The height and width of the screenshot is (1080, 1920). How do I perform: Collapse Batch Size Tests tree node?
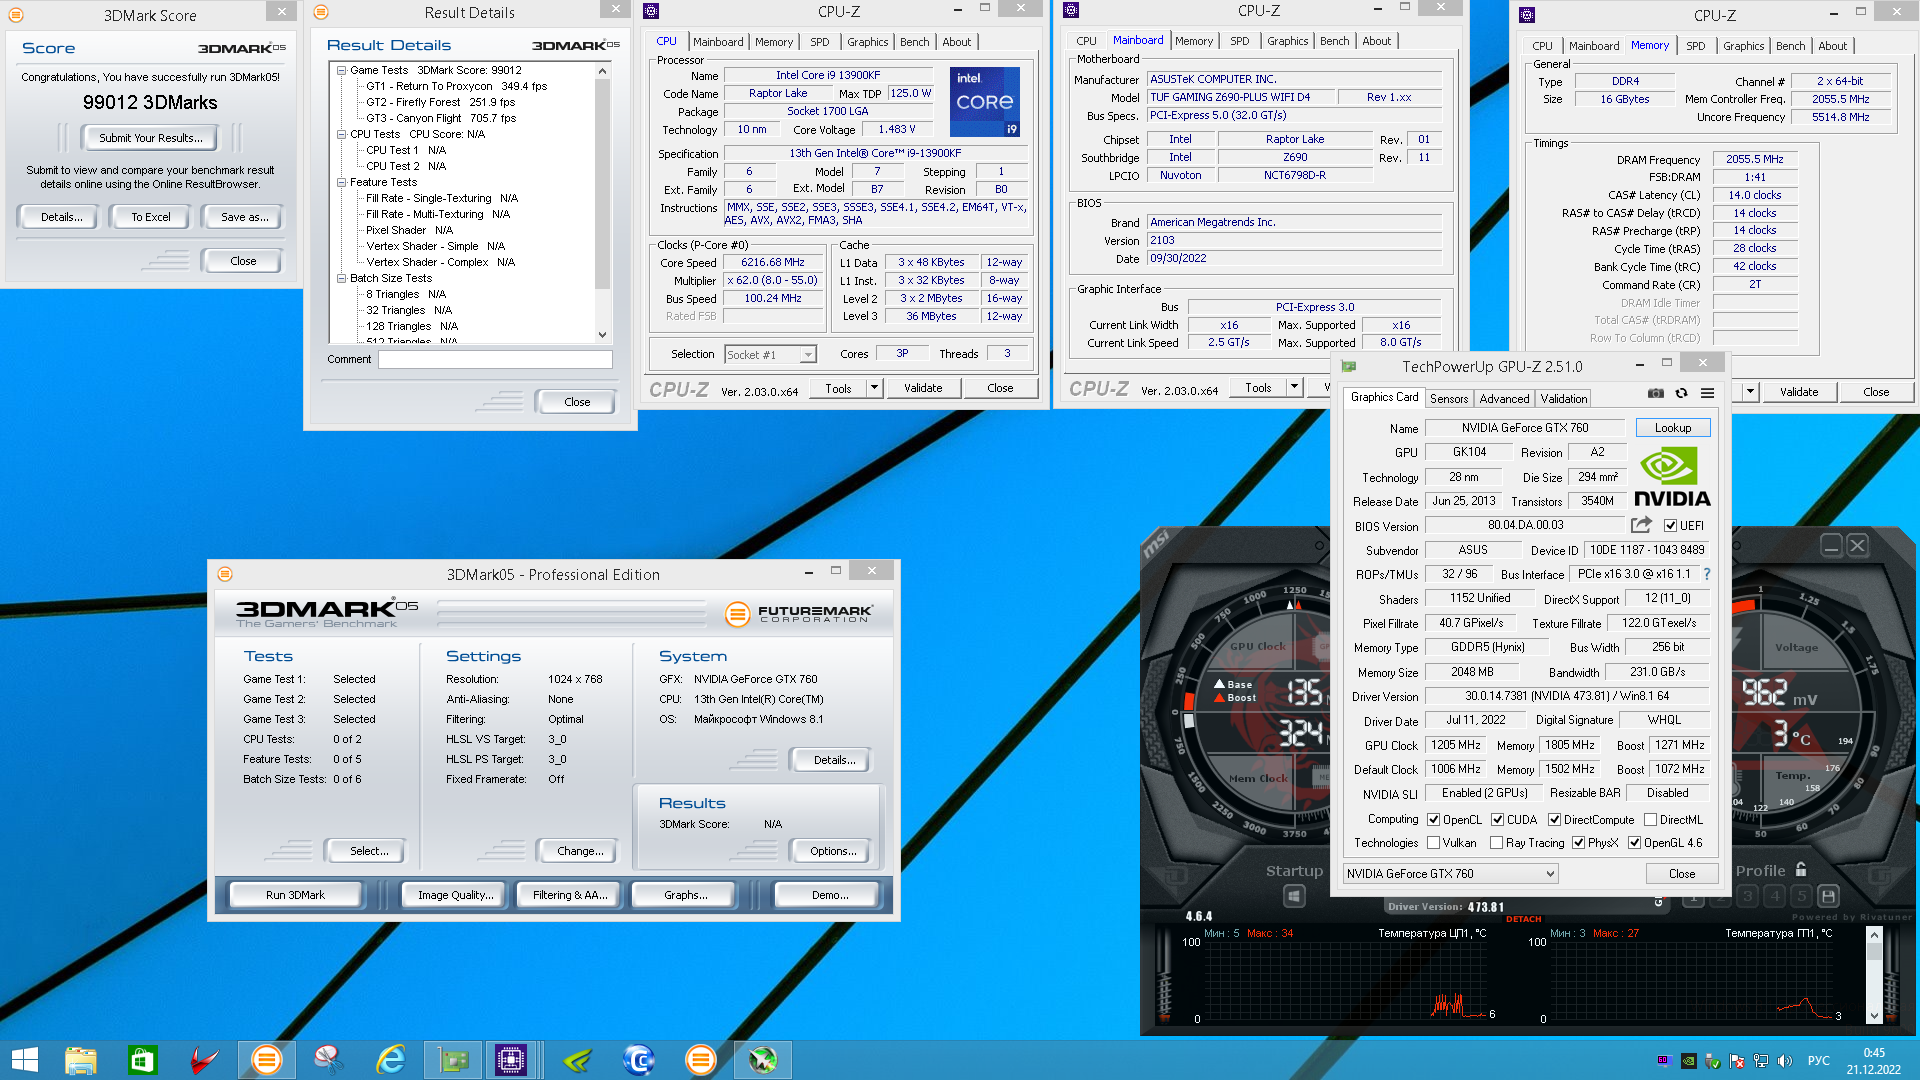pos(341,278)
